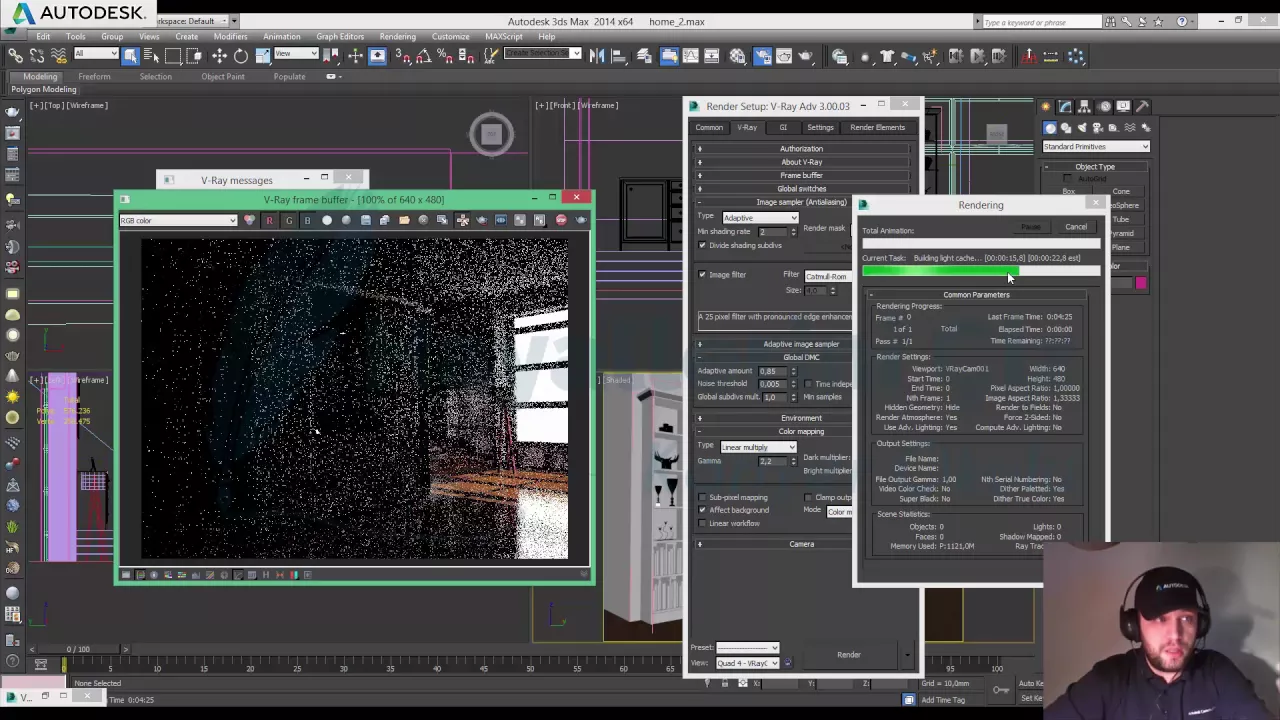Open reference coordinate system View dropdown

point(296,54)
